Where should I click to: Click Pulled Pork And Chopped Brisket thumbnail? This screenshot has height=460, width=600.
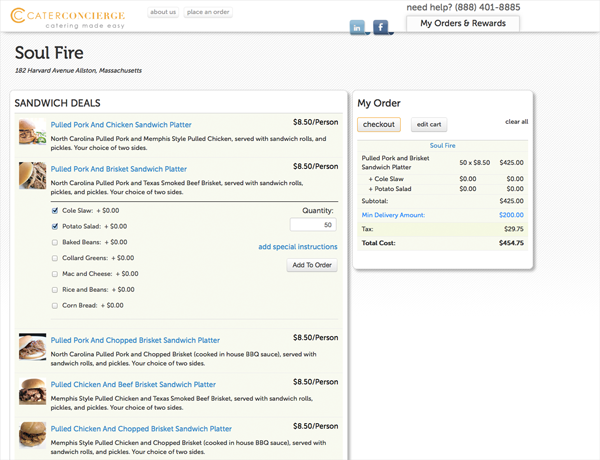(33, 347)
